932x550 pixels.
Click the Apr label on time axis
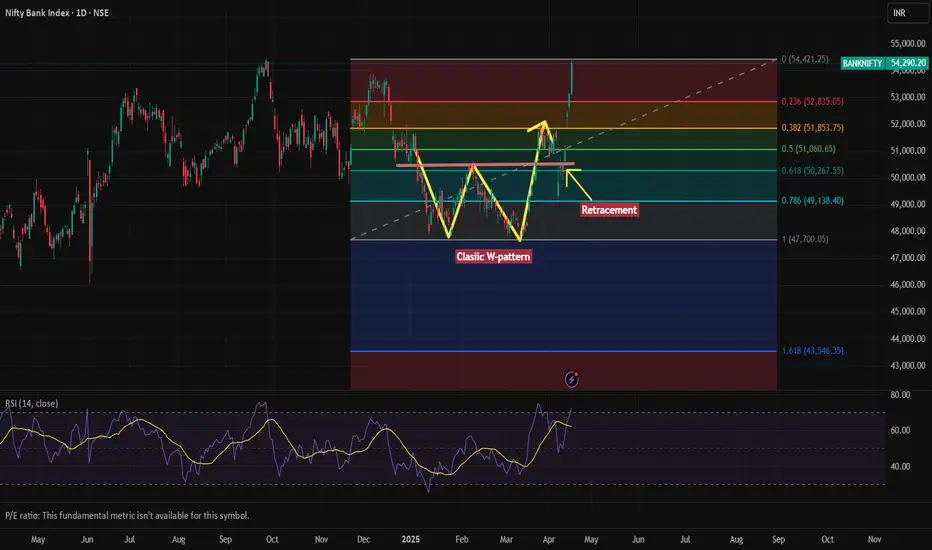[x=549, y=539]
